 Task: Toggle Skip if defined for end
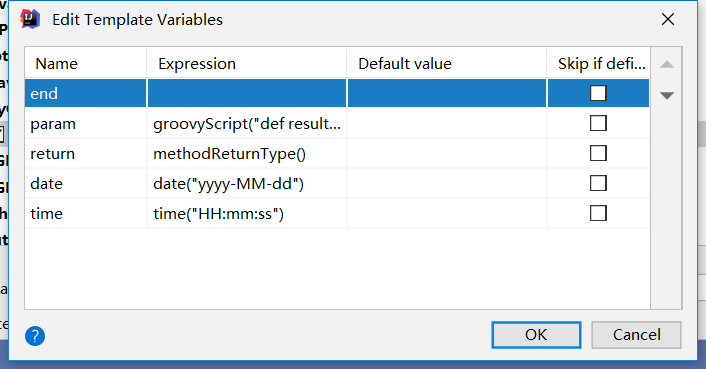(598, 93)
